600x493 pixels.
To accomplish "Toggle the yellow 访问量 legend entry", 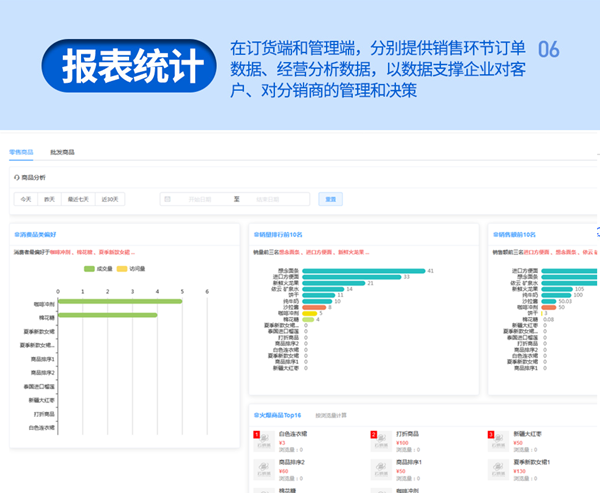I will tap(131, 269).
